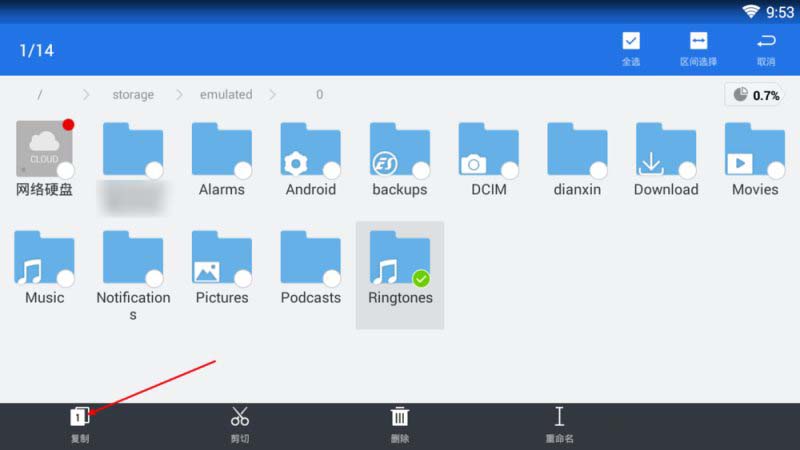Tap the Rename (重命名) icon

click(x=559, y=416)
